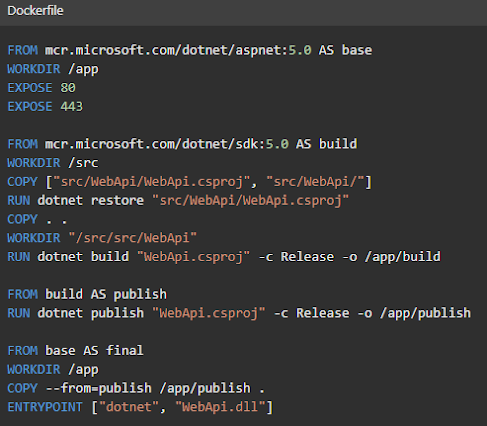Click the first WORKDIR /app line
This screenshot has height=426, width=487.
click(x=53, y=69)
